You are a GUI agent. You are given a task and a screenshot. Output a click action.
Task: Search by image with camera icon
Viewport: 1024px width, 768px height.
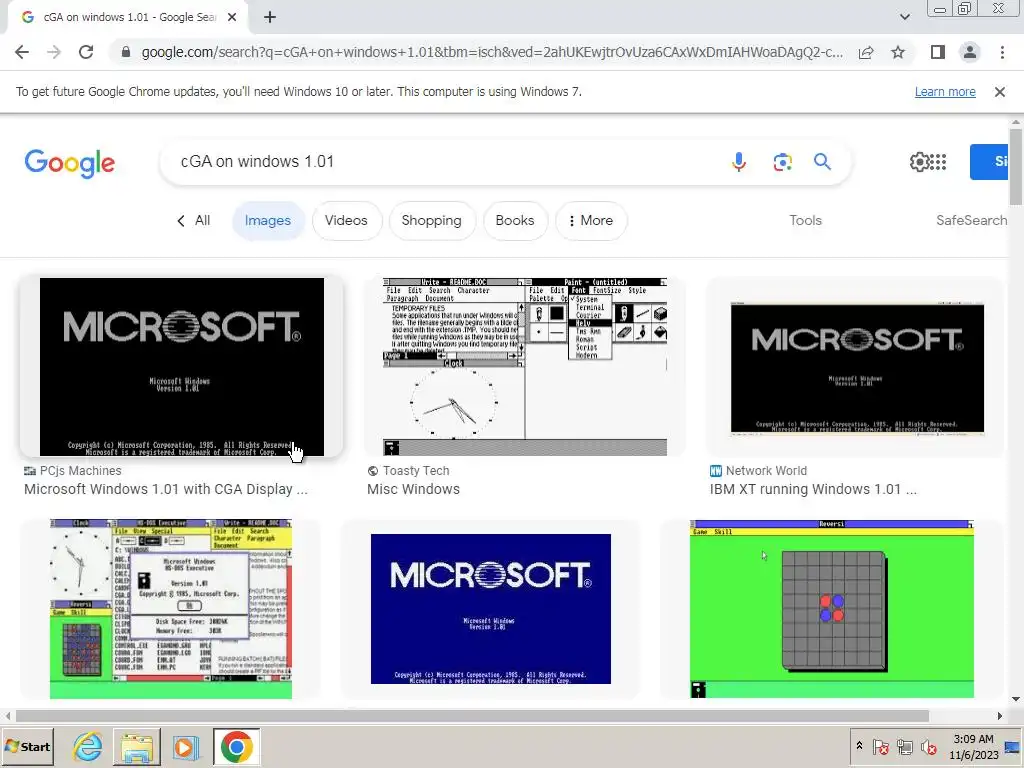click(782, 161)
